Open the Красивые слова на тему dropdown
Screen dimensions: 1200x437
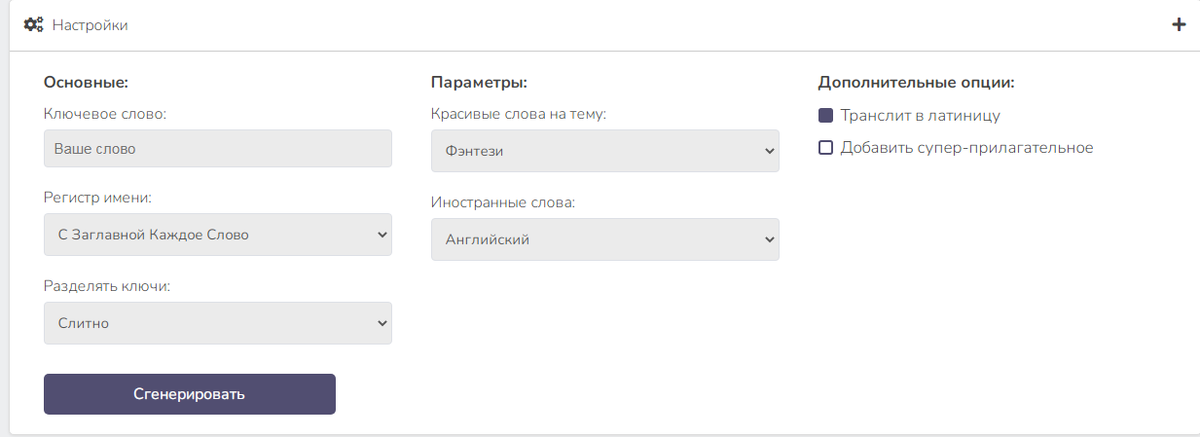click(x=604, y=150)
